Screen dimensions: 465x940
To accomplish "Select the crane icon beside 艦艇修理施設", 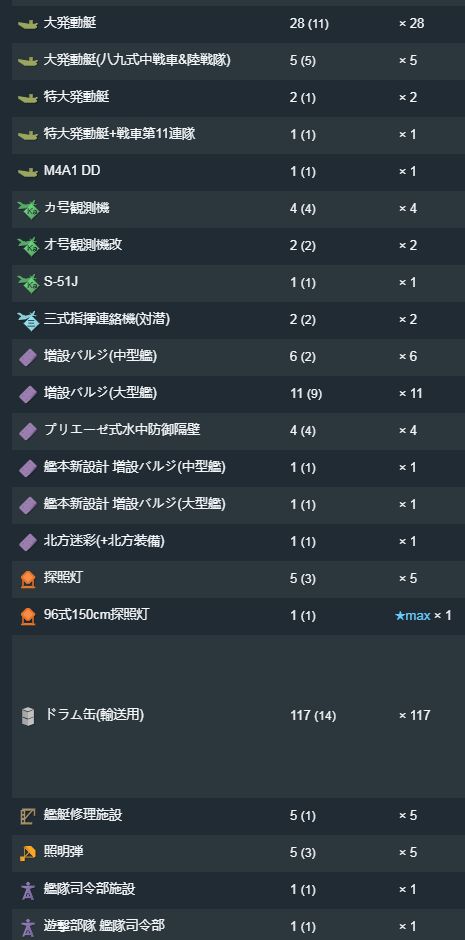I will [28, 816].
